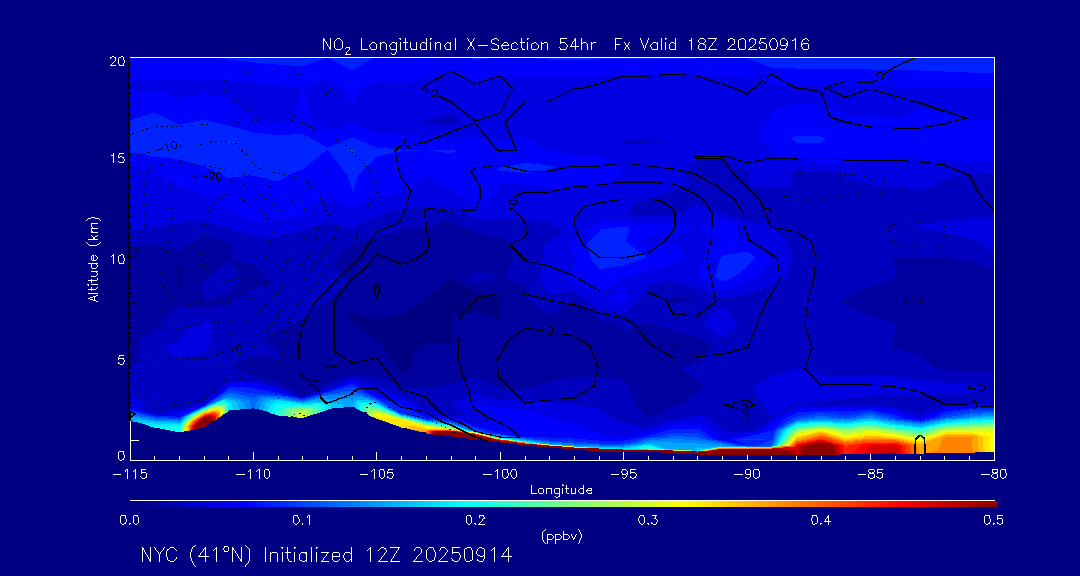Select the 'Altitude (km)' vertical axis label

pyautogui.click(x=93, y=257)
